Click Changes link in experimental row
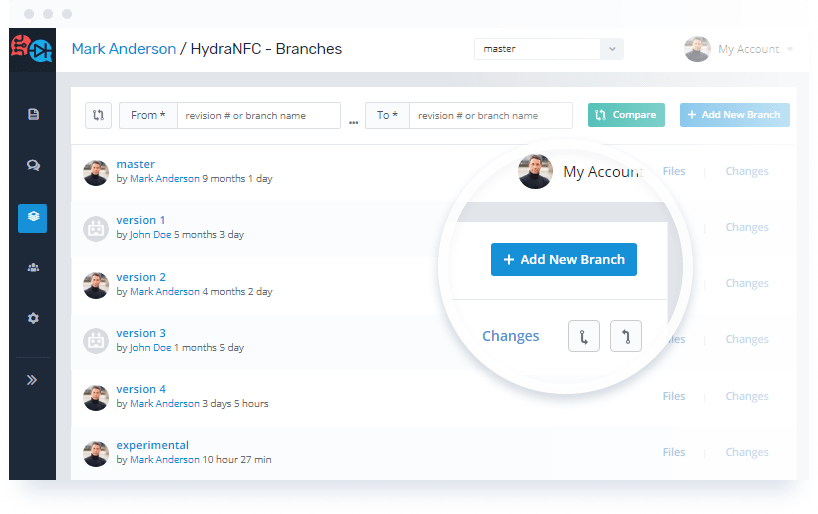 (747, 452)
